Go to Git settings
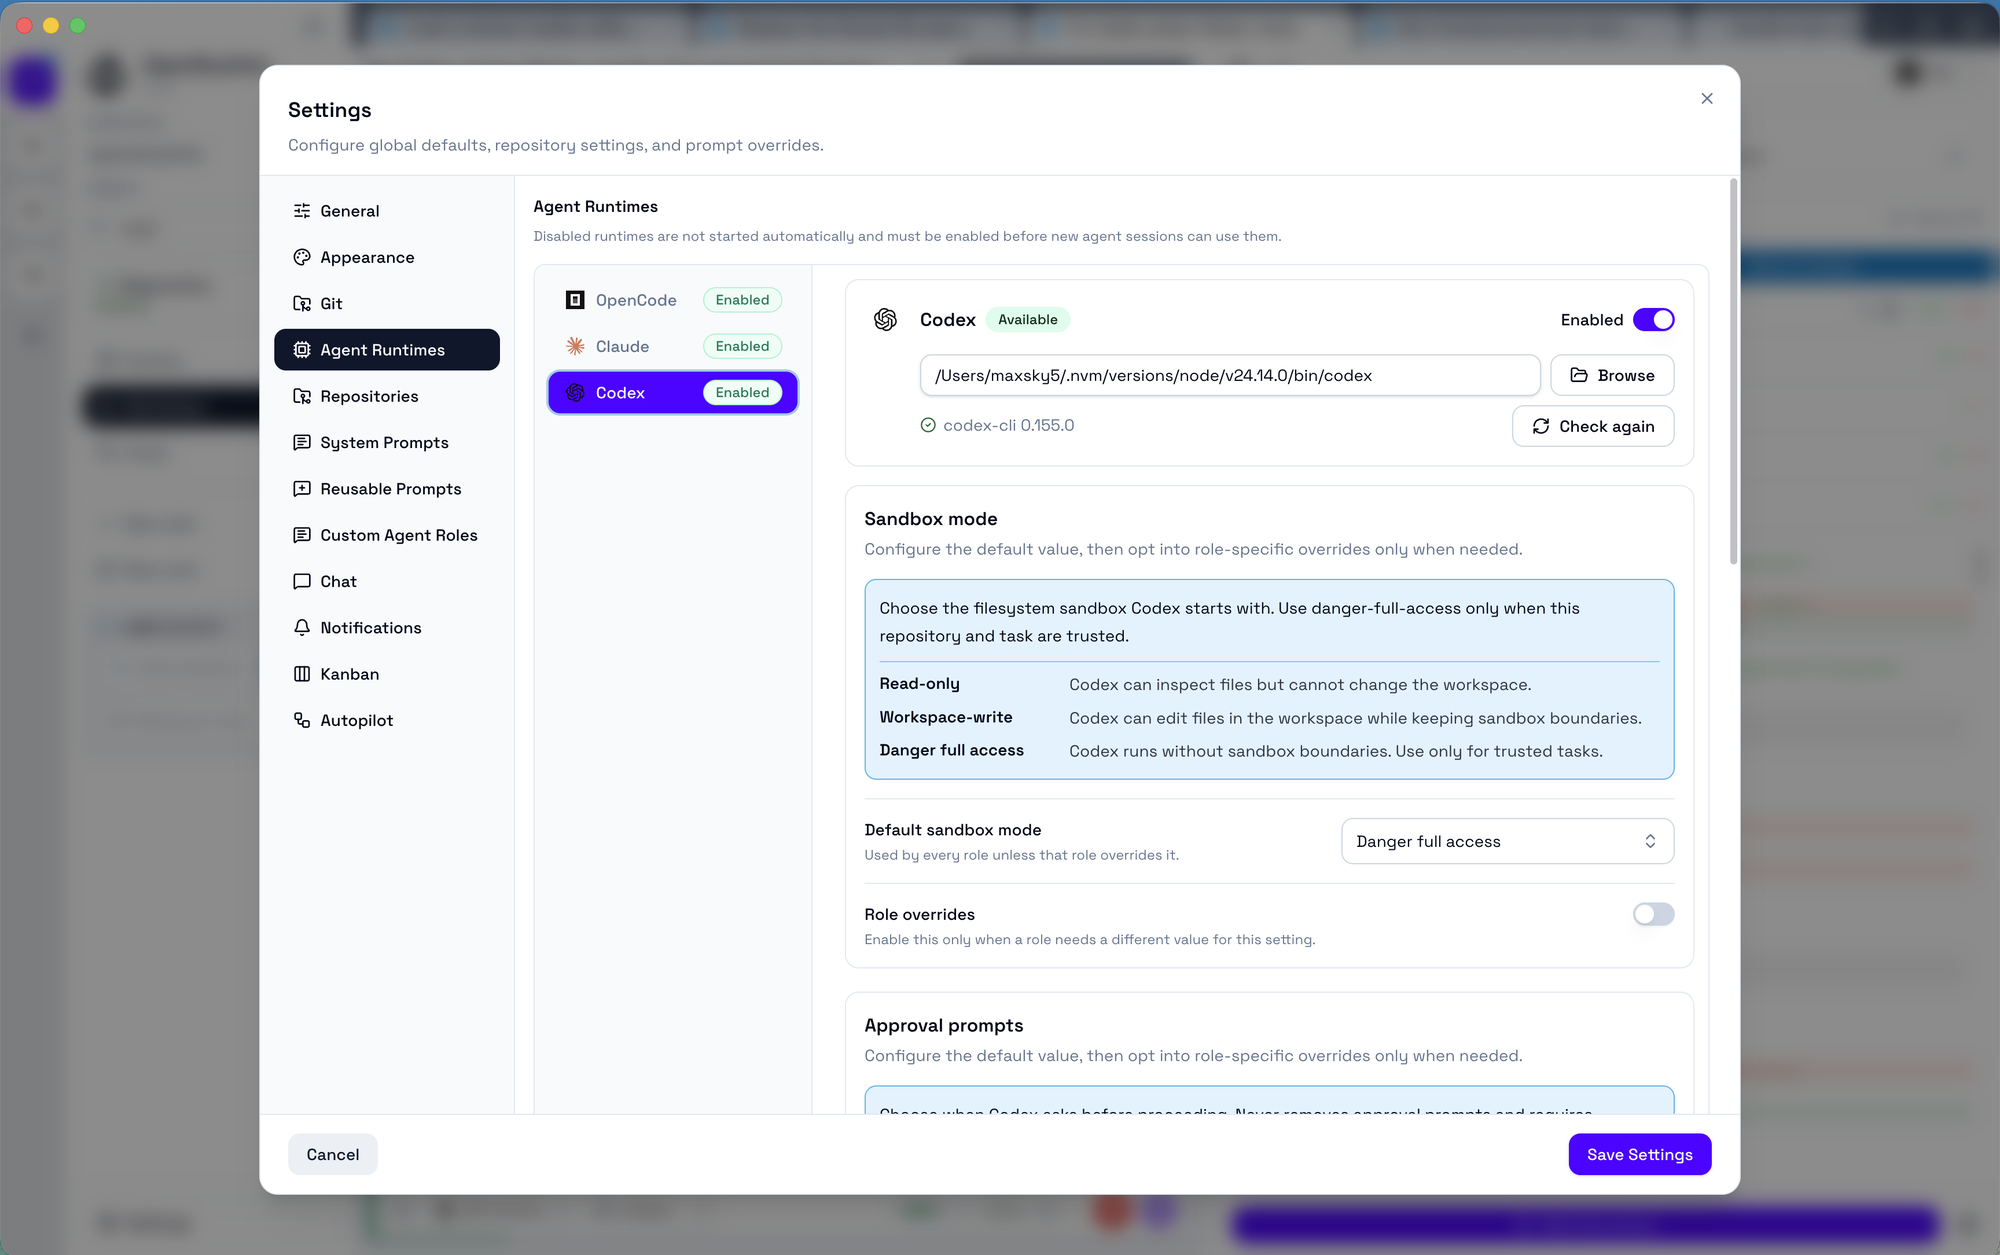2000x1255 pixels. pos(386,303)
